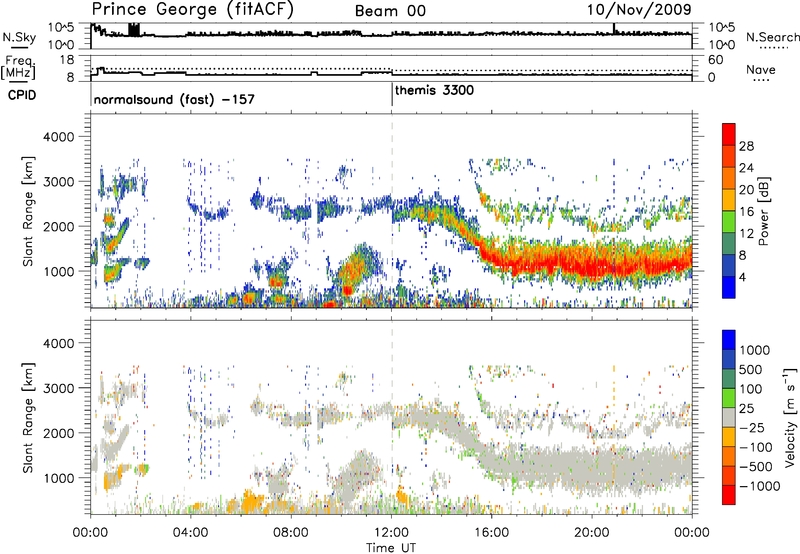Click the "N.Search" legend label
The width and height of the screenshot is (800, 554).
coord(772,37)
